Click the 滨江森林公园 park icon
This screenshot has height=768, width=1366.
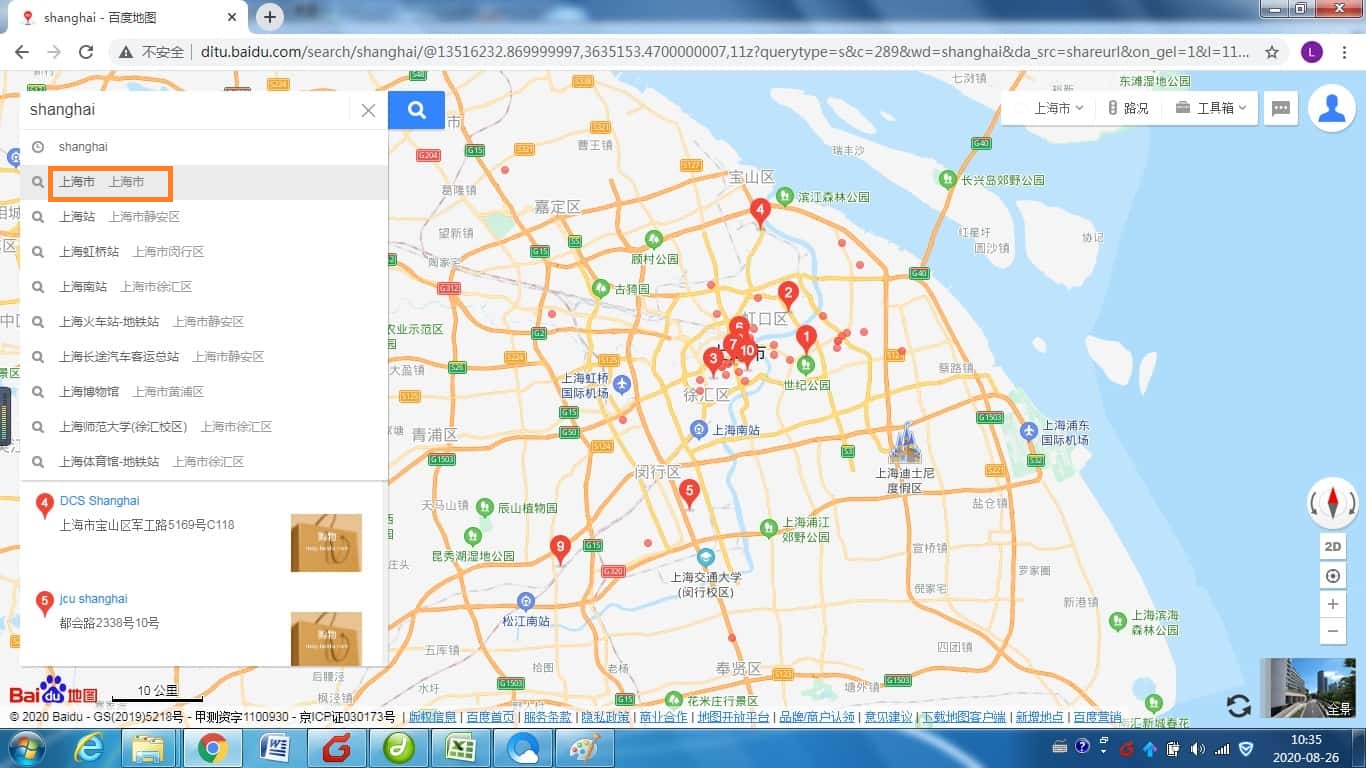point(785,196)
